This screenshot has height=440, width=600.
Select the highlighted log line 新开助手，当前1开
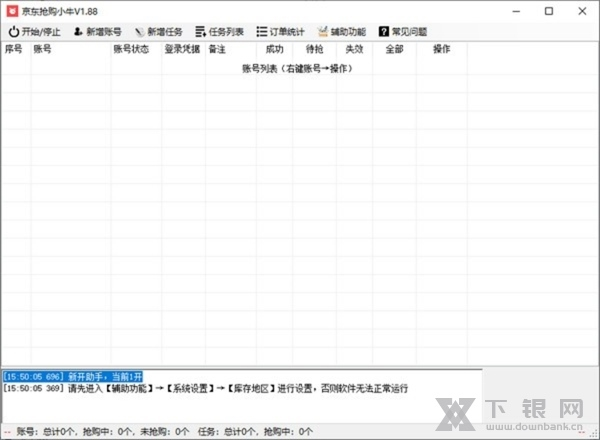click(x=73, y=376)
